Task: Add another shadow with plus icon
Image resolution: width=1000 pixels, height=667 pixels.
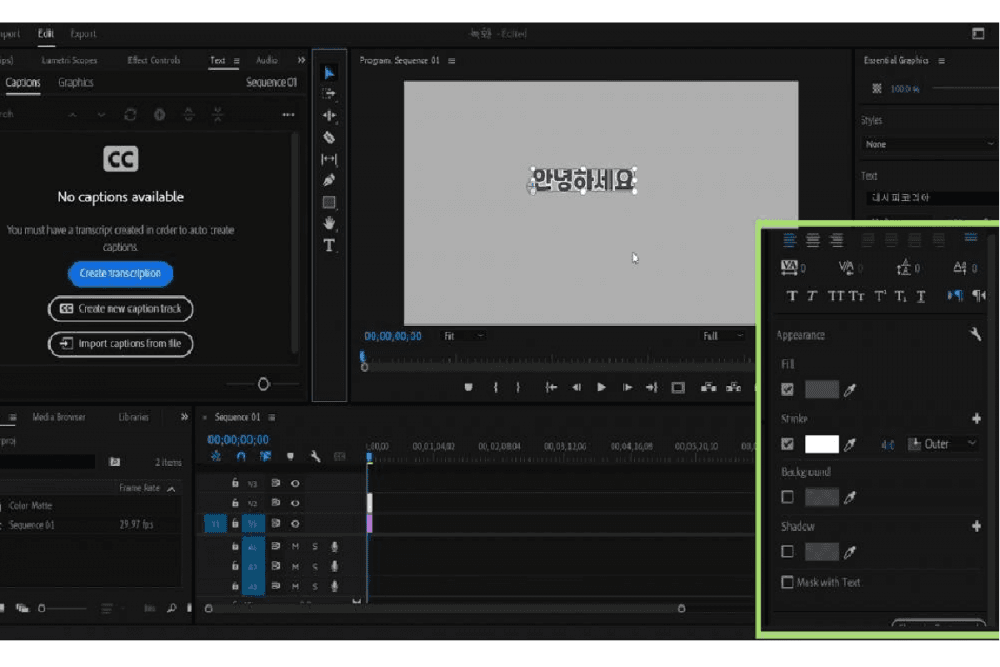Action: (976, 526)
